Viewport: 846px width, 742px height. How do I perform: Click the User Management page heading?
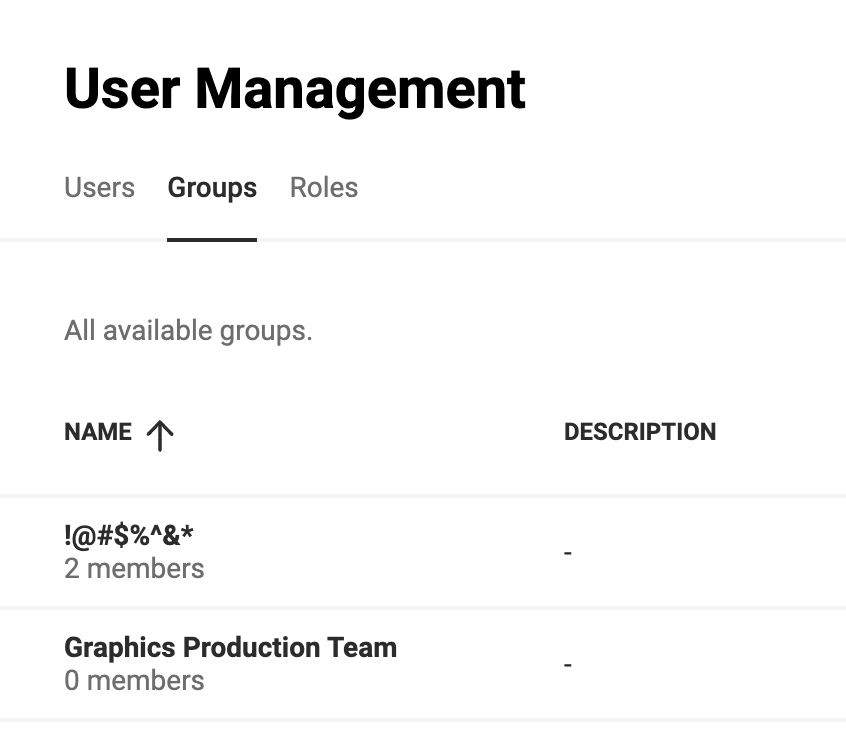click(295, 90)
